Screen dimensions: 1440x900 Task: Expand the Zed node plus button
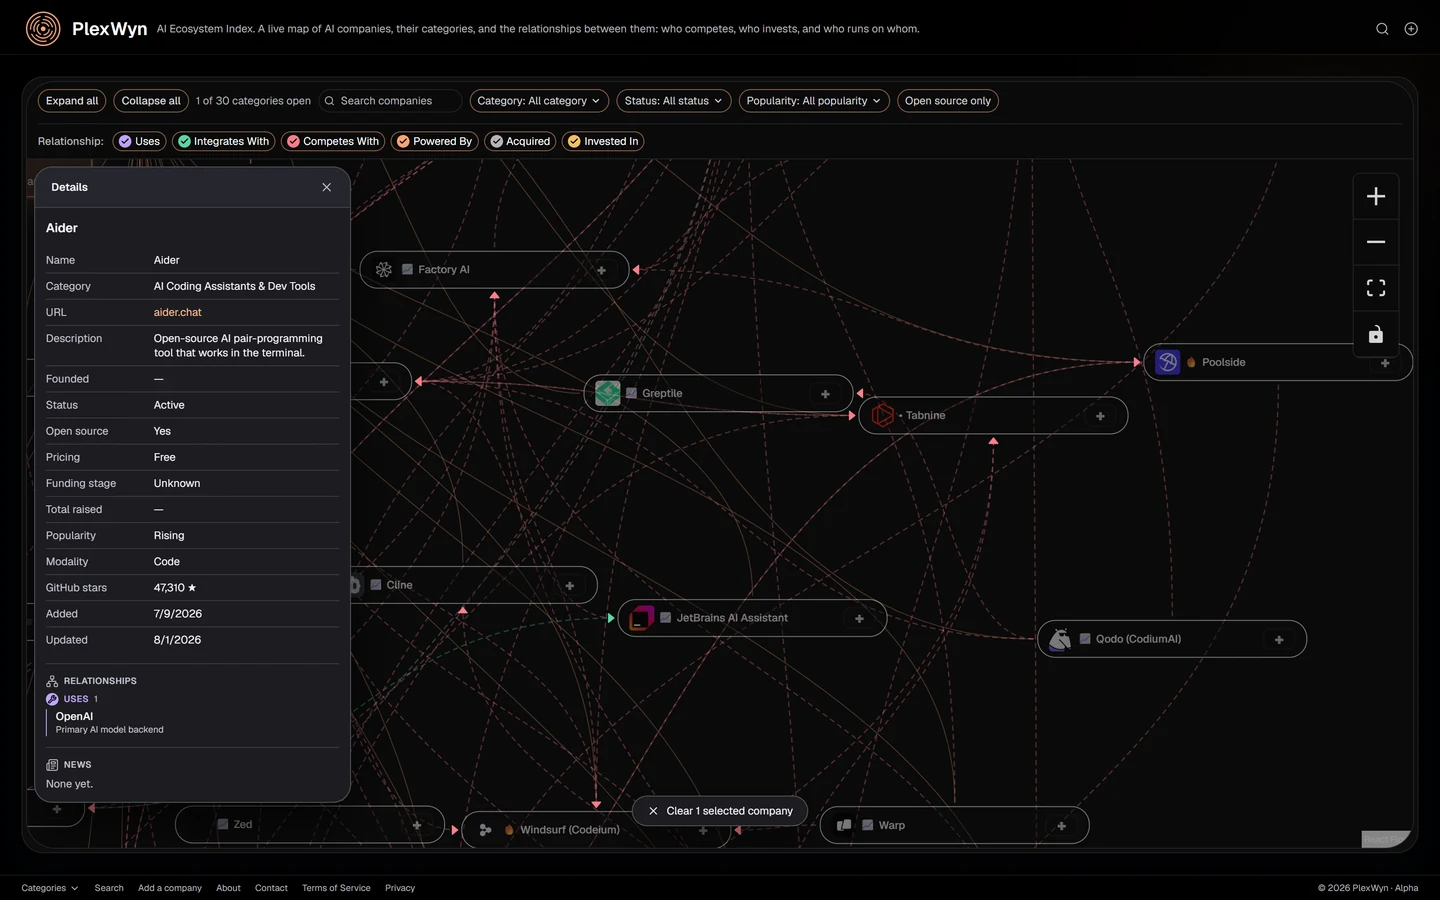417,825
